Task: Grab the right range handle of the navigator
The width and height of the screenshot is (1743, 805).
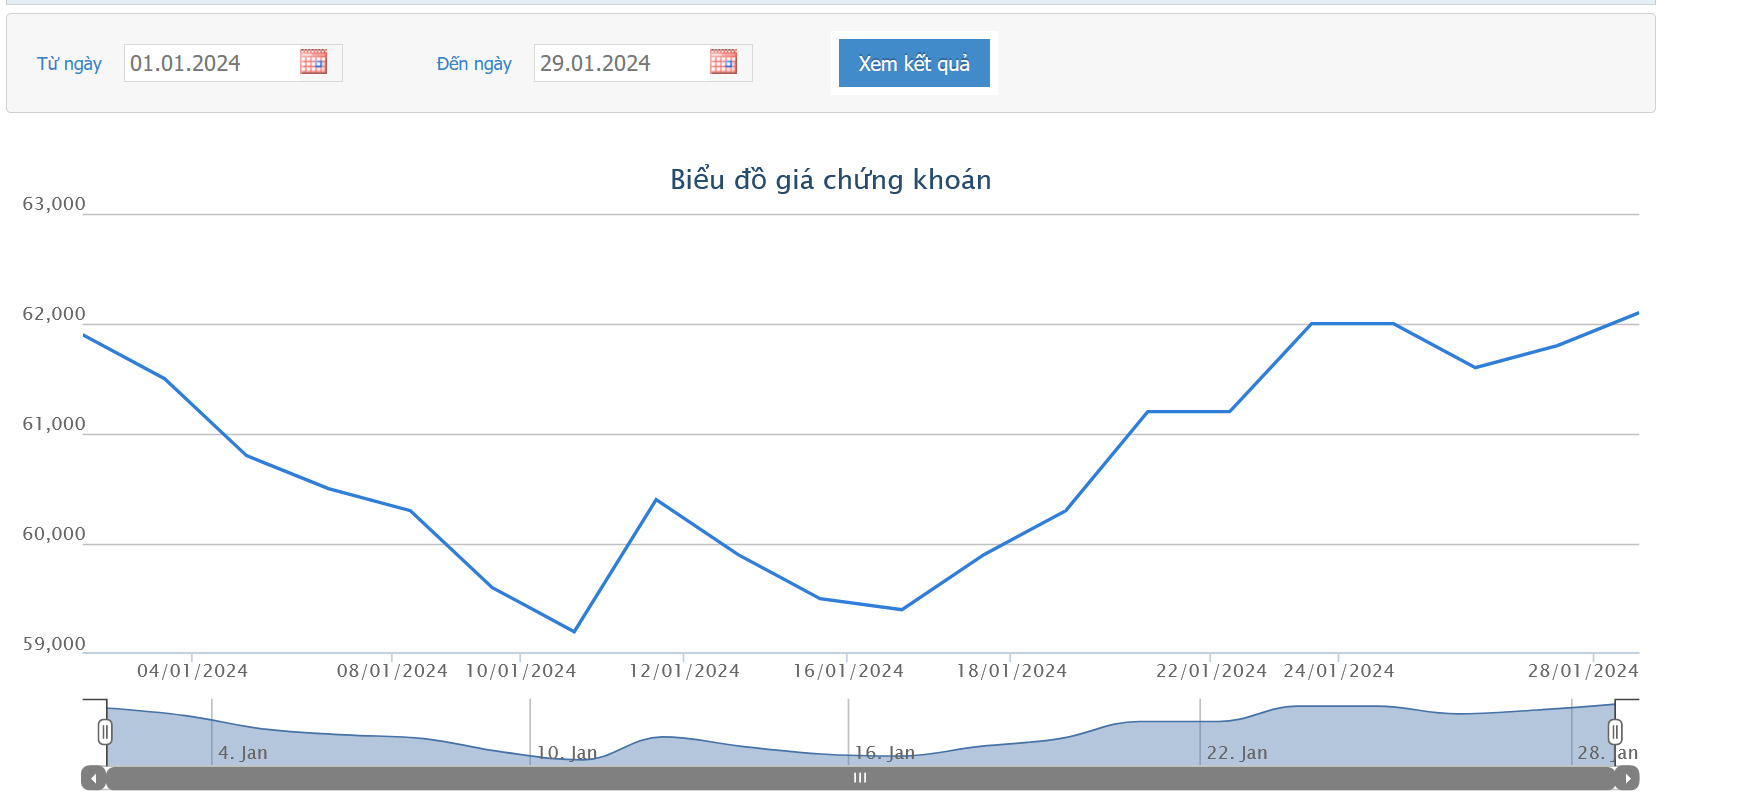Action: (1614, 732)
